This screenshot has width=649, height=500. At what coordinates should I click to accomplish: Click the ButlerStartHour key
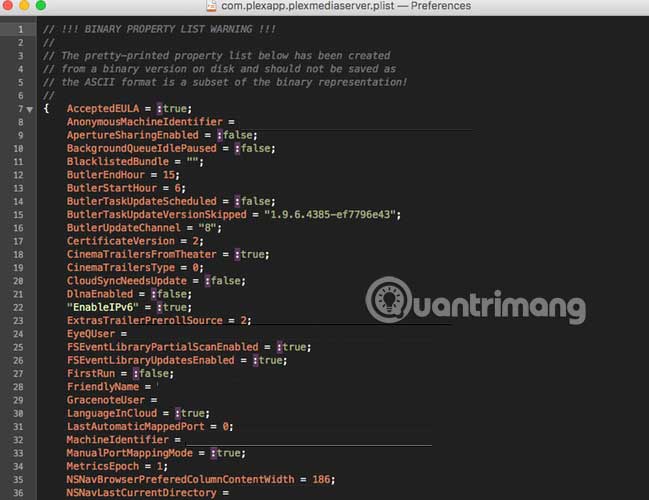[112, 188]
